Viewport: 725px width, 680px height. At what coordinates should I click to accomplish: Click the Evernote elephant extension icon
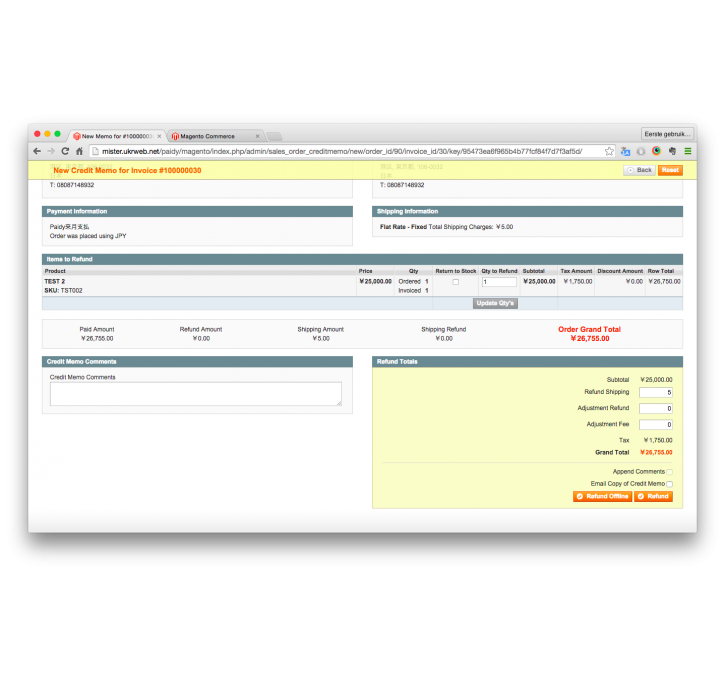pyautogui.click(x=672, y=151)
